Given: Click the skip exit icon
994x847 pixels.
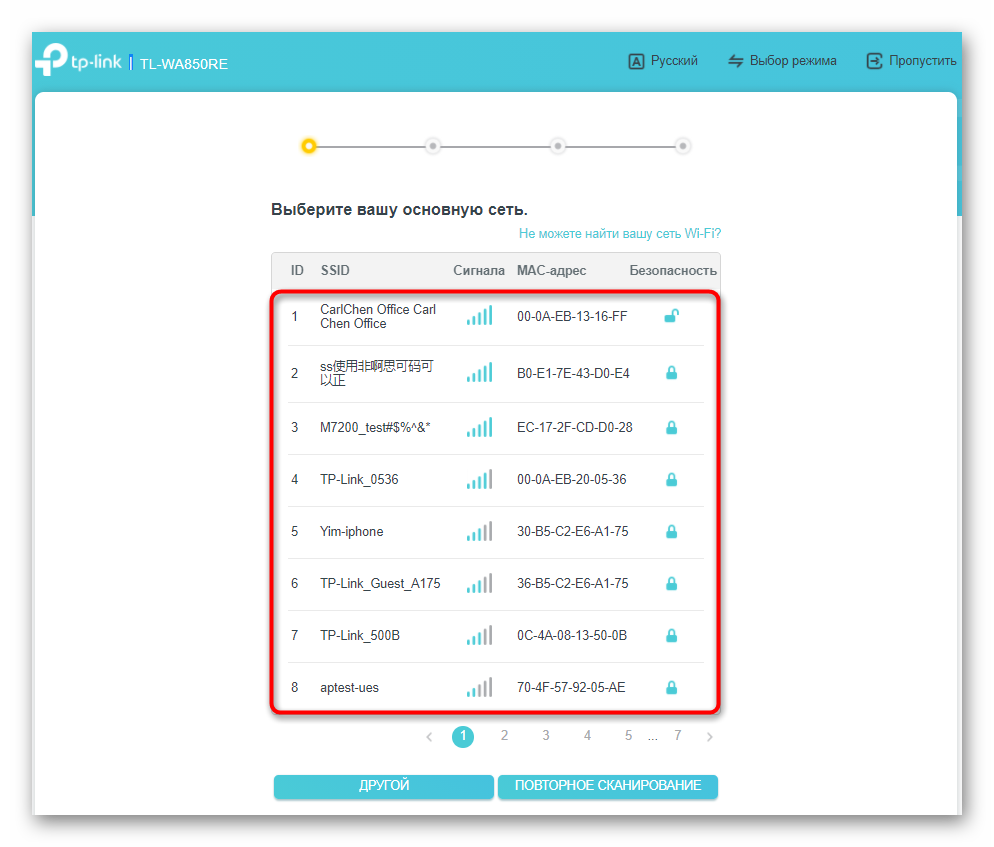Looking at the screenshot, I should (x=874, y=61).
